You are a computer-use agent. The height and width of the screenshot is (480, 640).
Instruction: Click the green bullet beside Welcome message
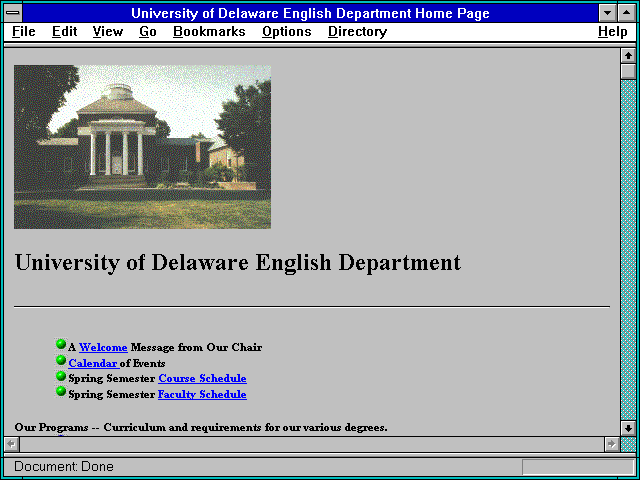pyautogui.click(x=61, y=344)
